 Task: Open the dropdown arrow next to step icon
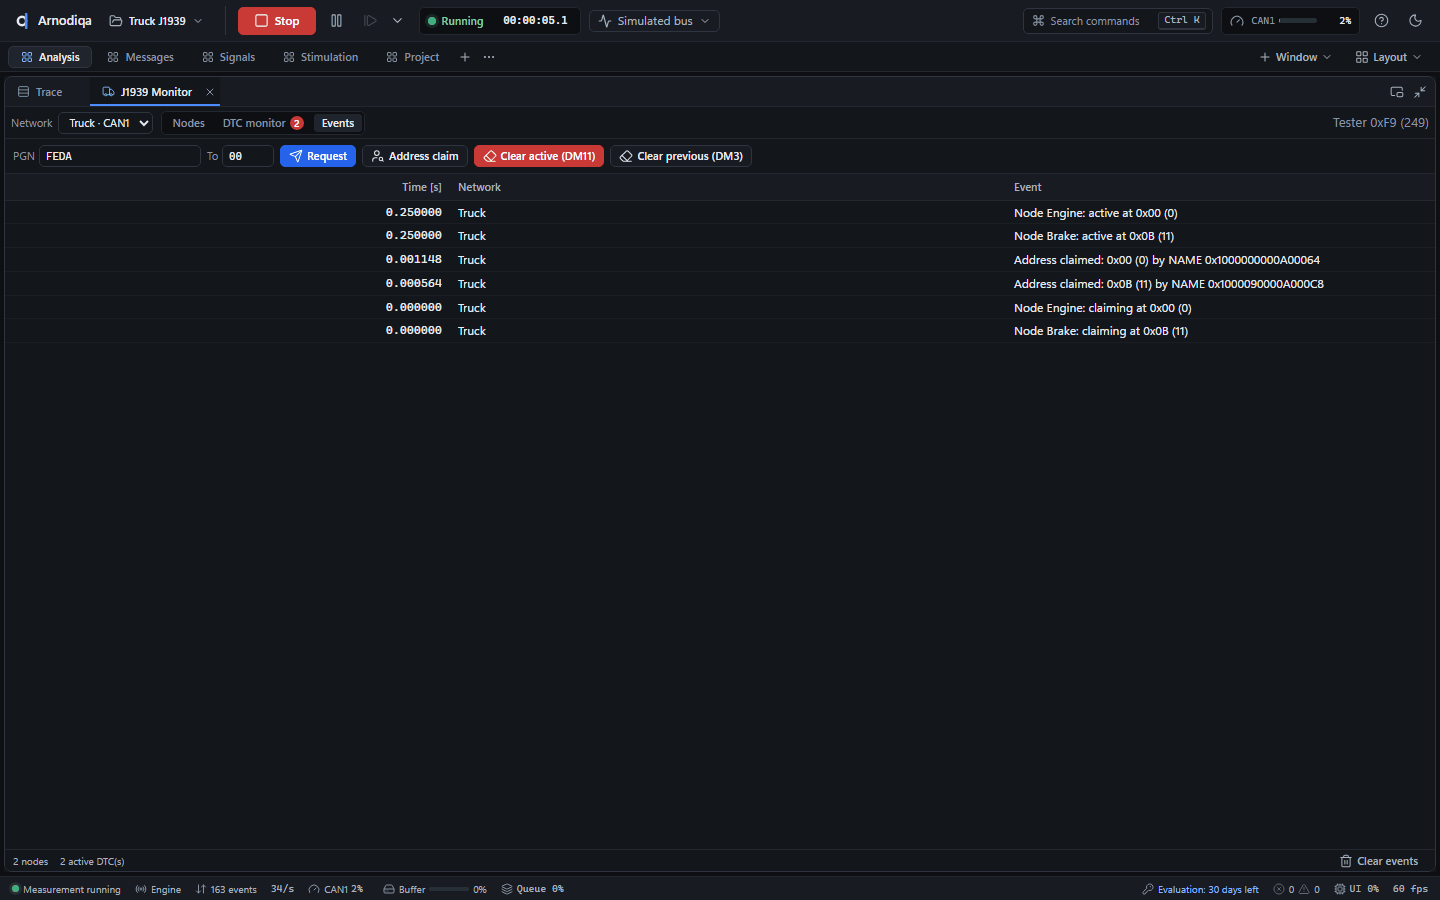[x=397, y=21]
